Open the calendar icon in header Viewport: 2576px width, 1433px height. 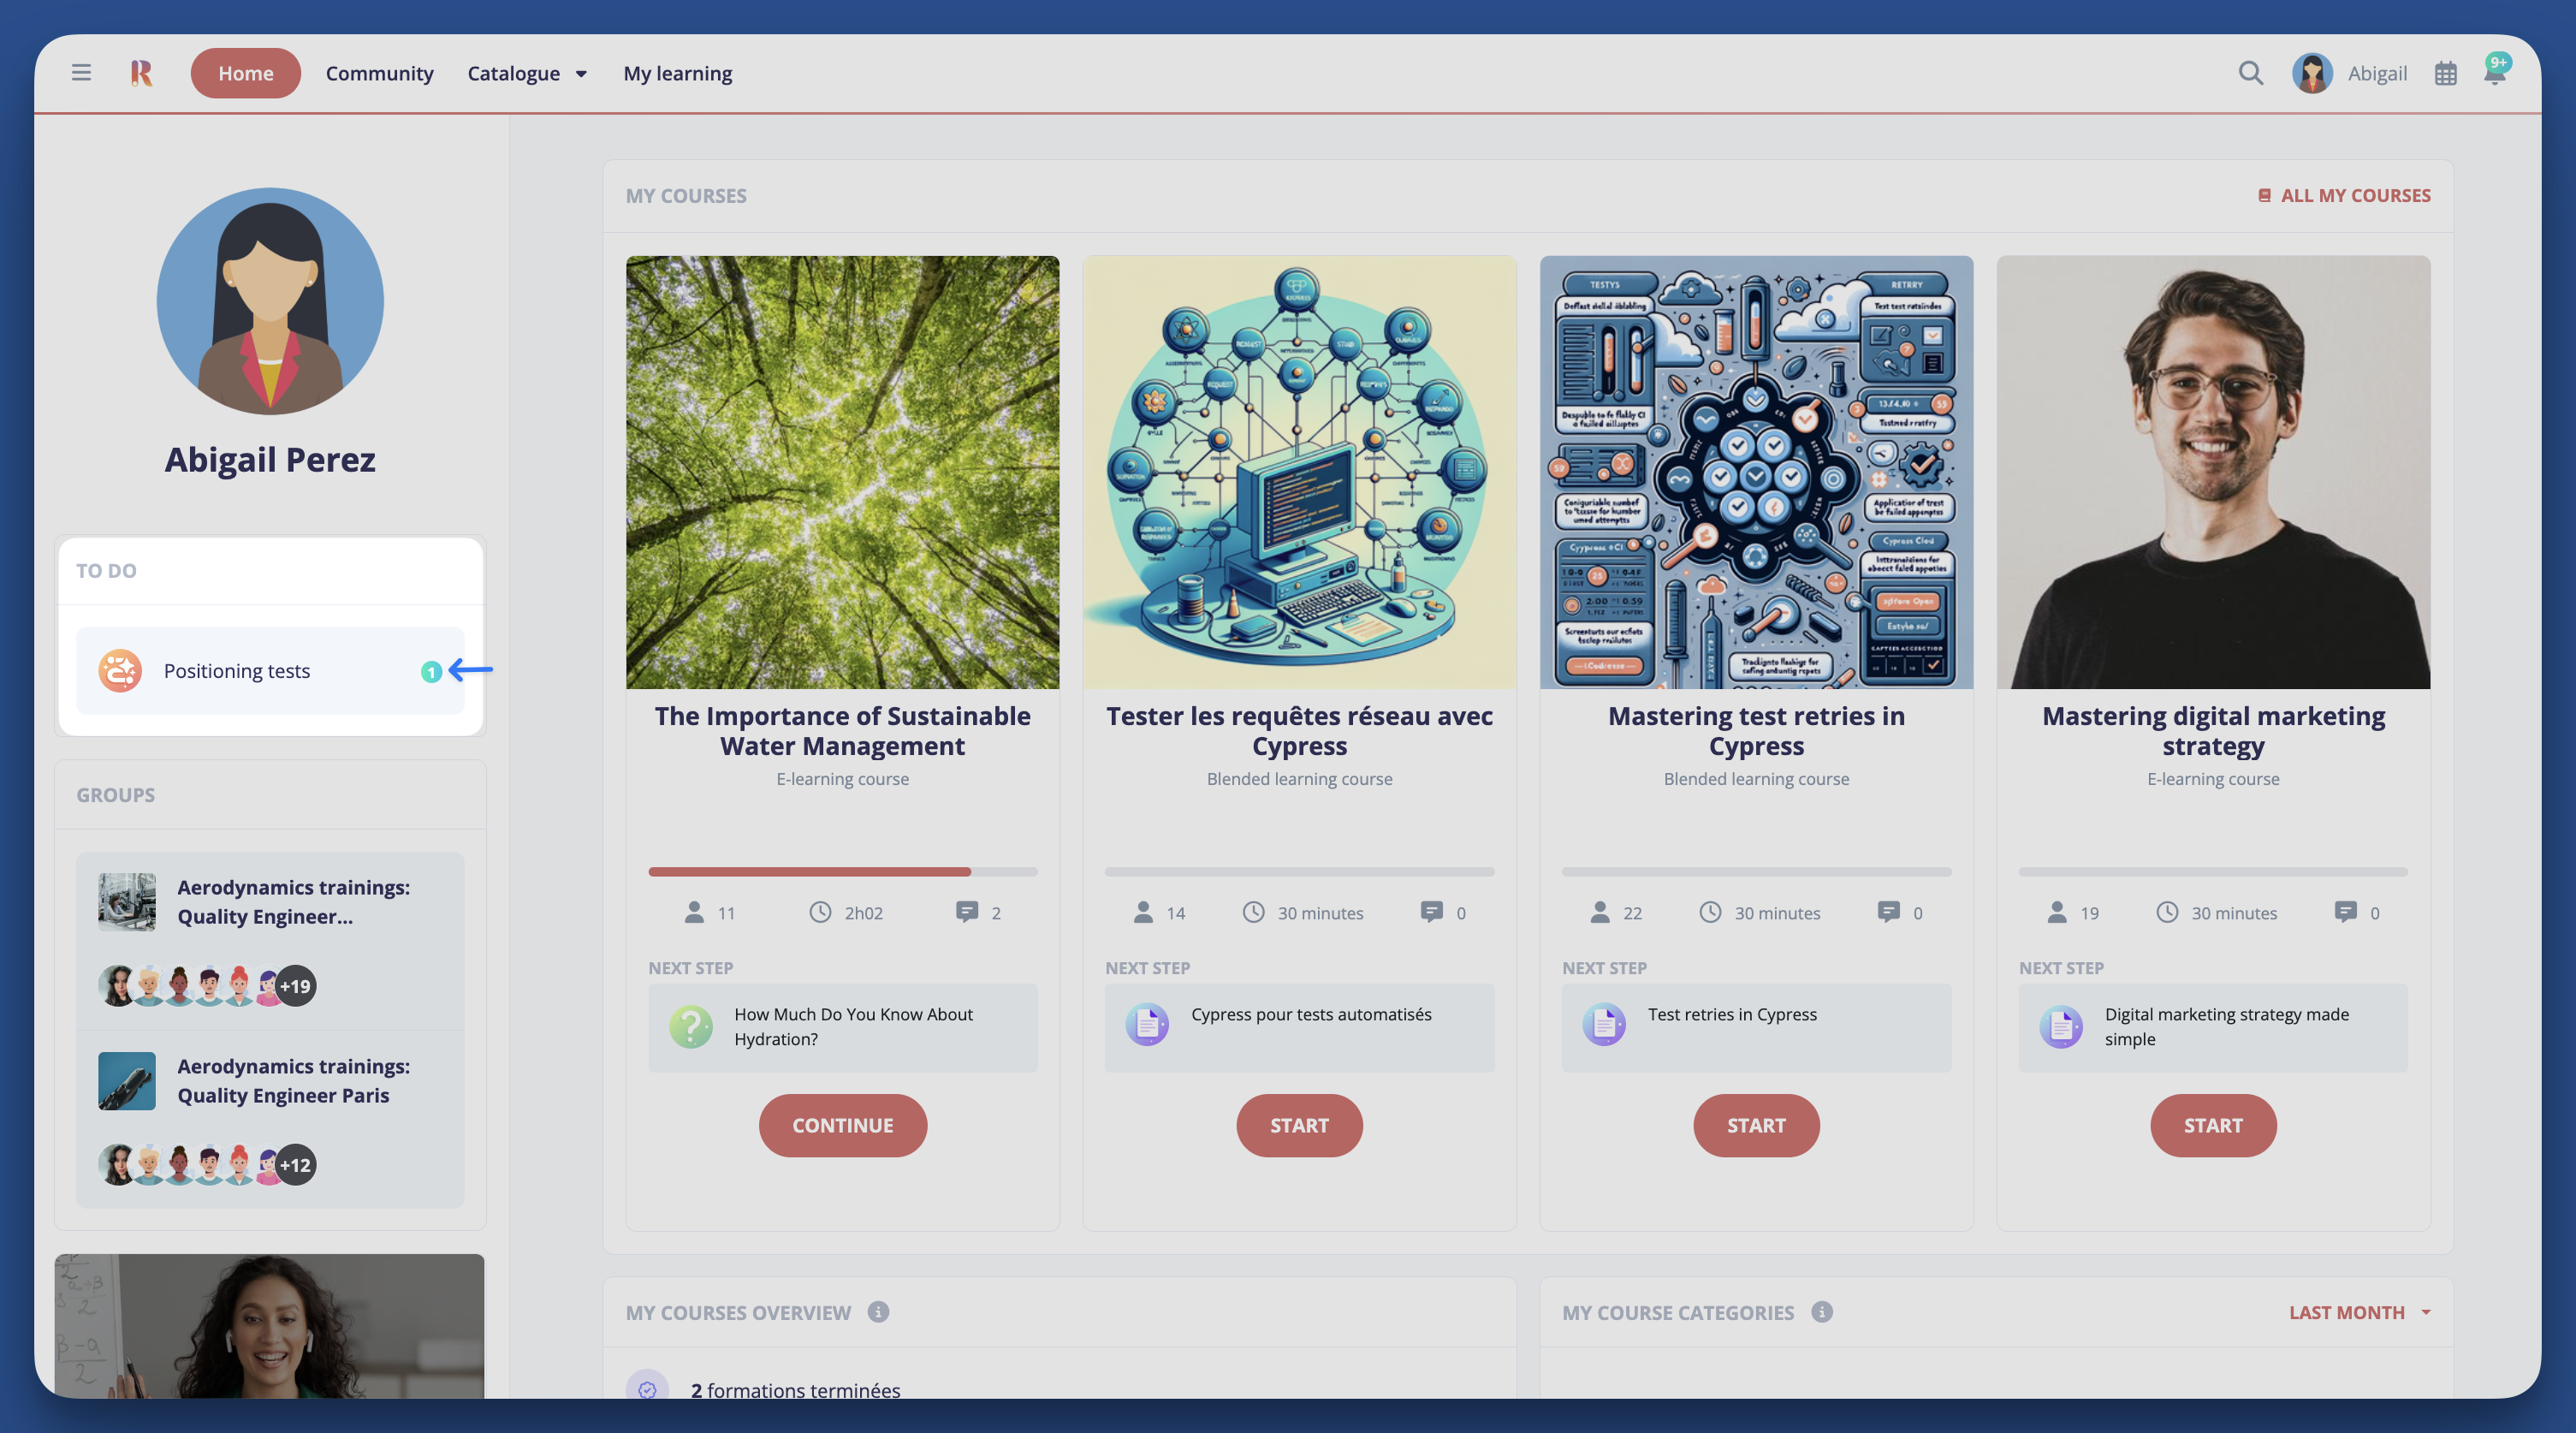point(2445,73)
